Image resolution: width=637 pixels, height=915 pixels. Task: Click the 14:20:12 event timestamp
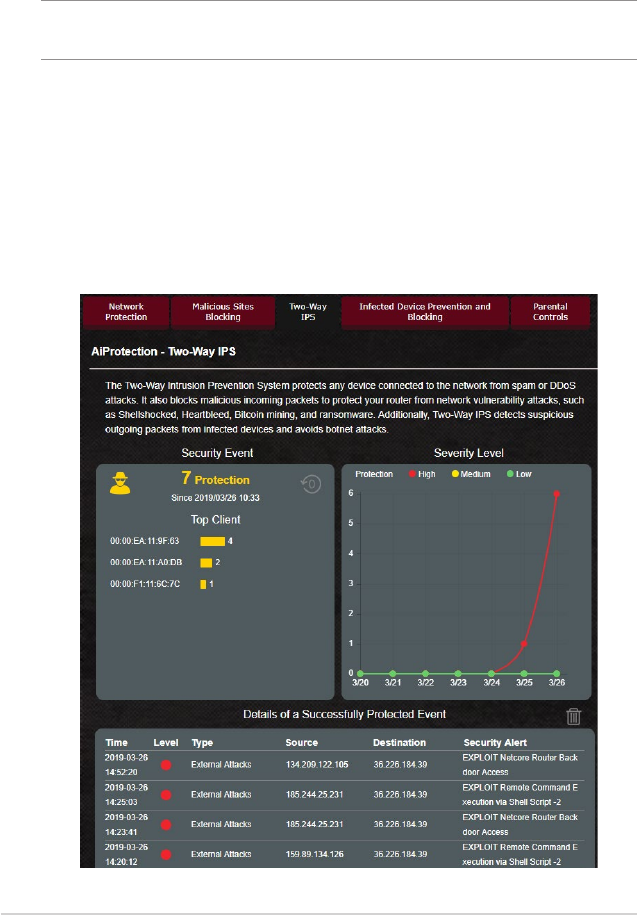coord(126,854)
